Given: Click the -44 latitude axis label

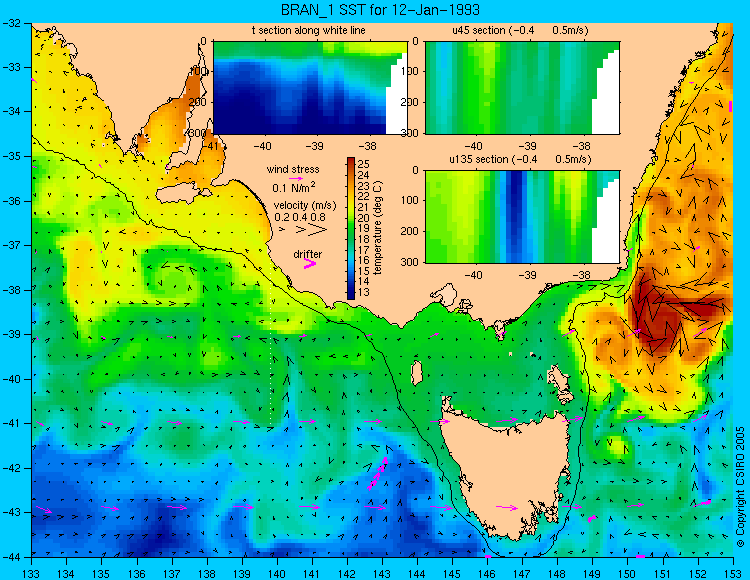Looking at the screenshot, I should 12,557.
